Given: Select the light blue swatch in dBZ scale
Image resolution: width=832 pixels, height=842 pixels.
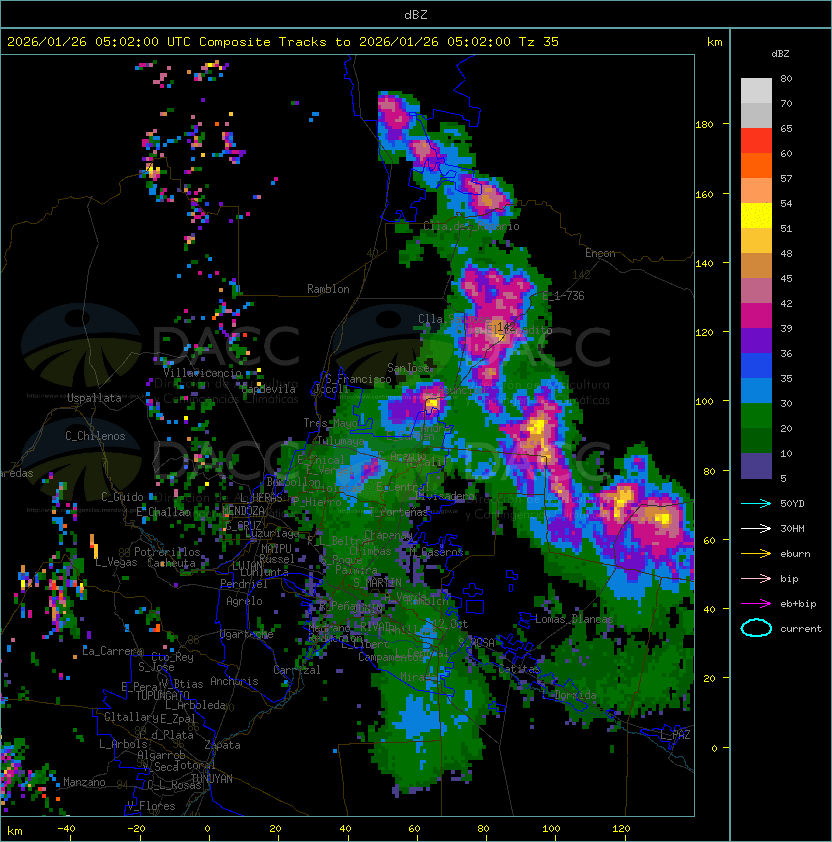Looking at the screenshot, I should coord(756,390).
